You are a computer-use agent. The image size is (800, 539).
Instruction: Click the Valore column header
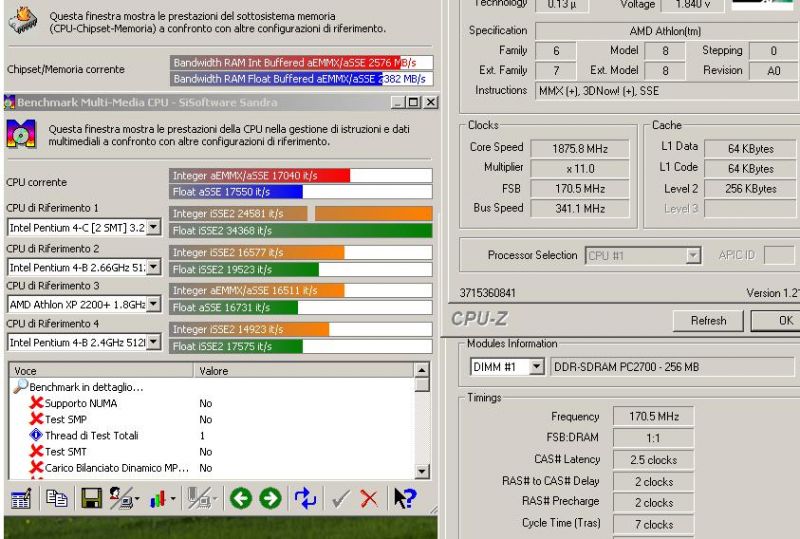click(x=304, y=371)
